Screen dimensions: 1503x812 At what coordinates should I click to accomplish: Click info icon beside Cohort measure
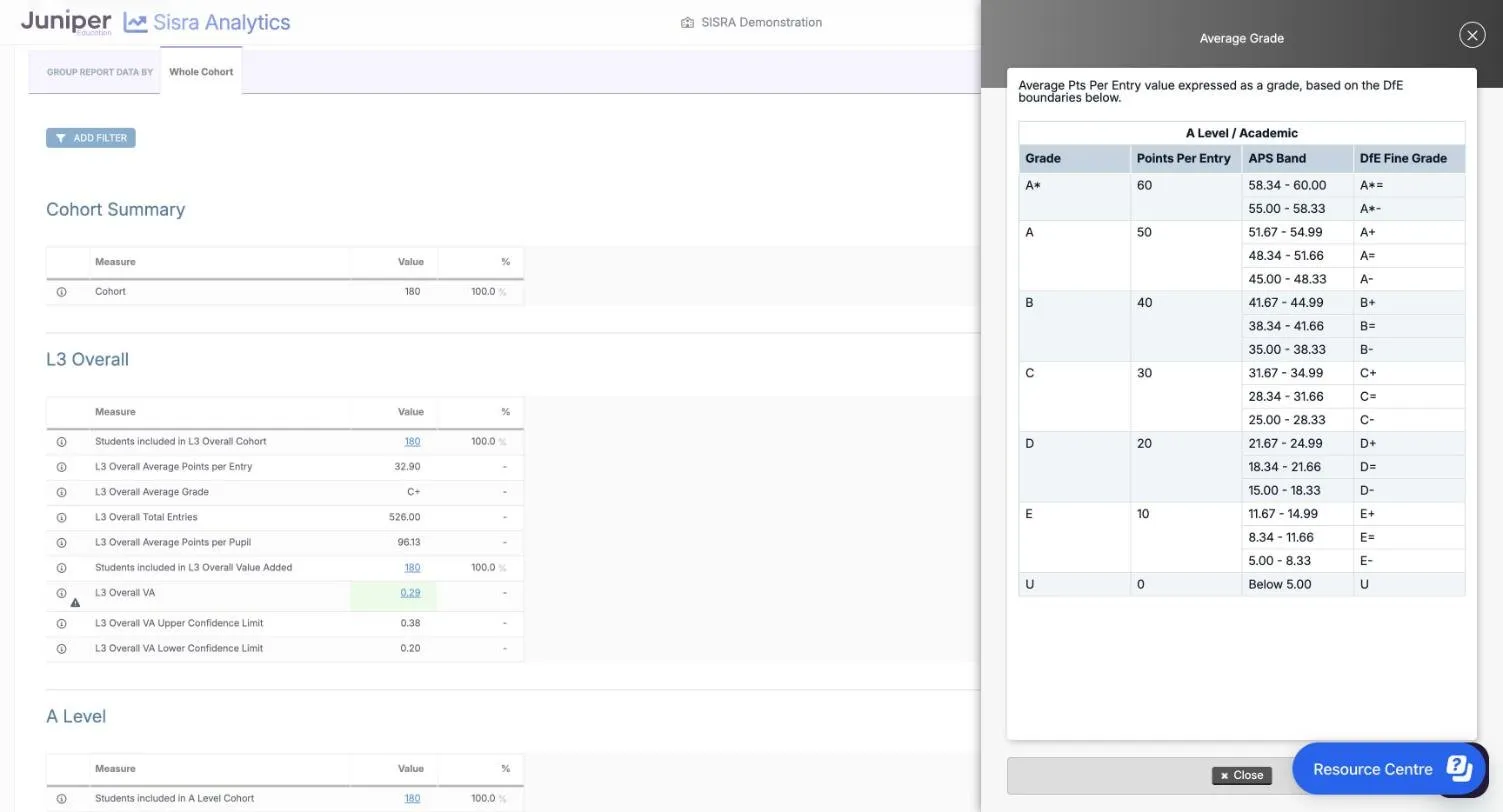tap(61, 292)
